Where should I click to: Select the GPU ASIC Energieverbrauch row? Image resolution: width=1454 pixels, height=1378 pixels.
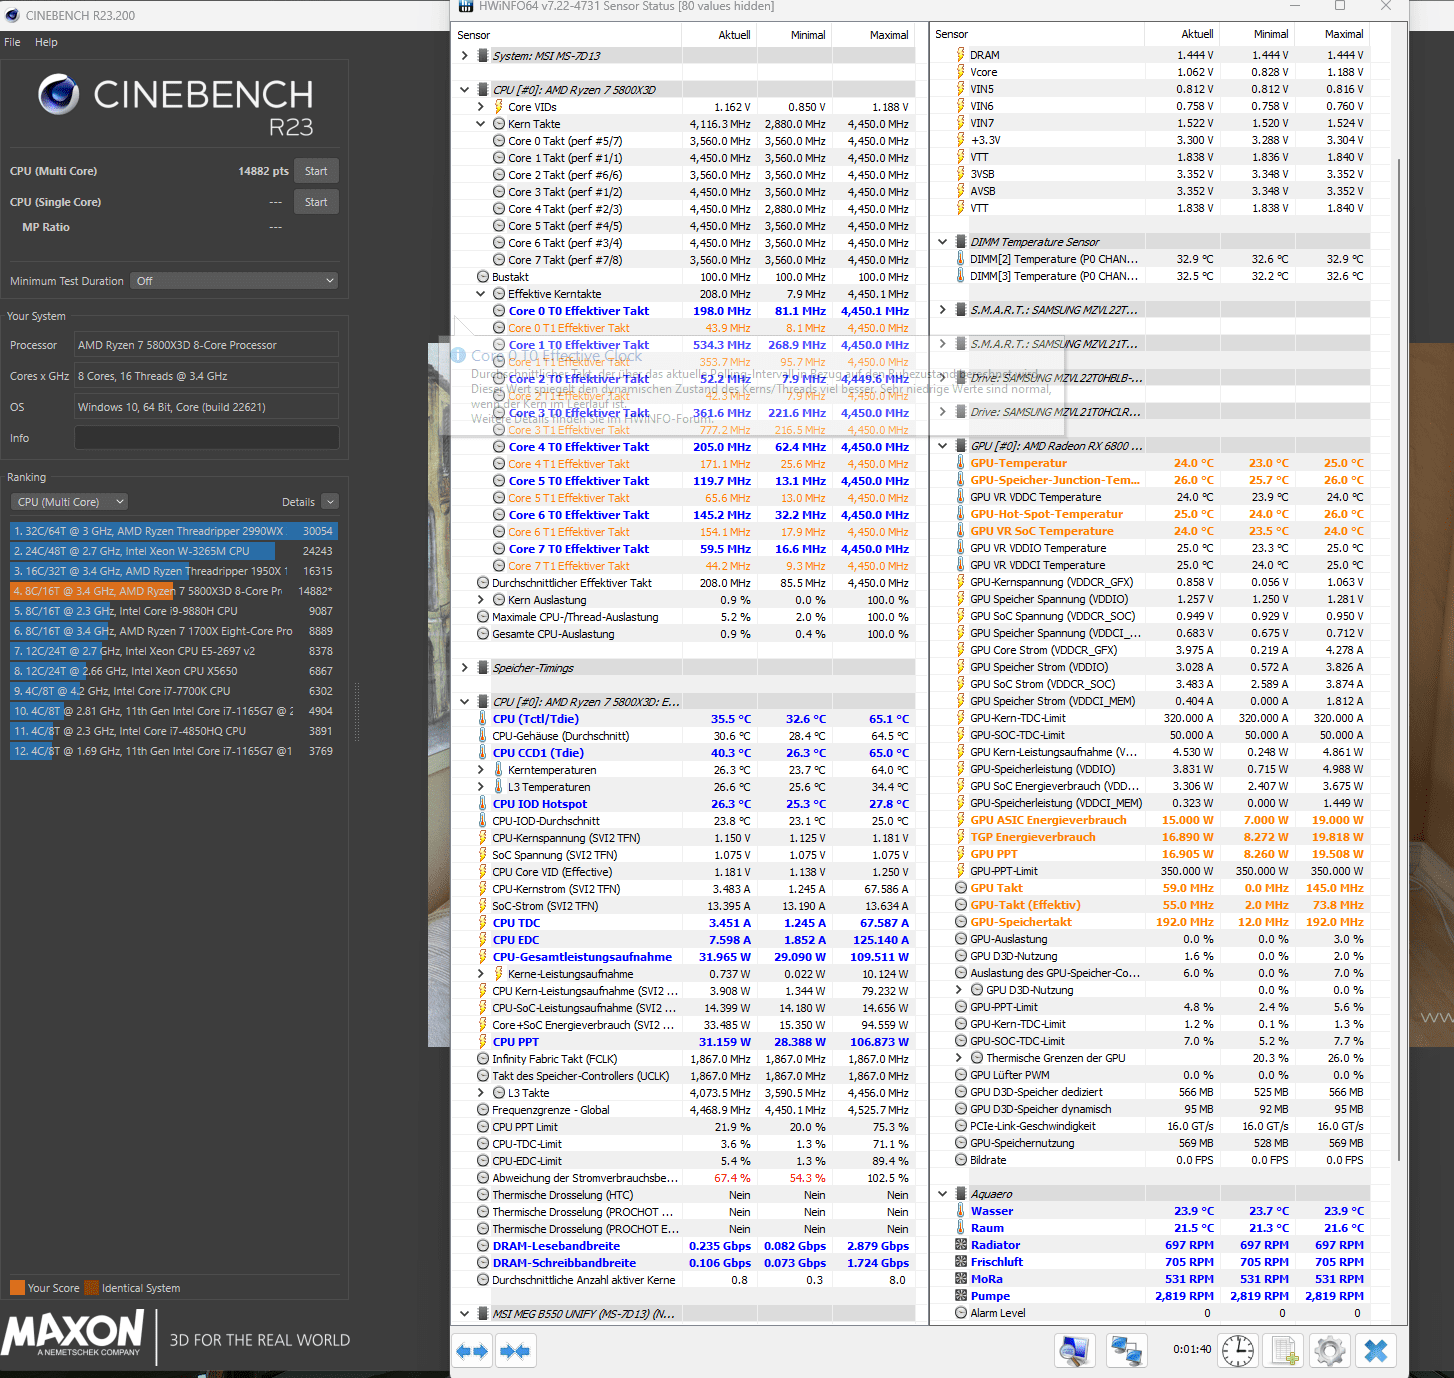tap(1150, 820)
